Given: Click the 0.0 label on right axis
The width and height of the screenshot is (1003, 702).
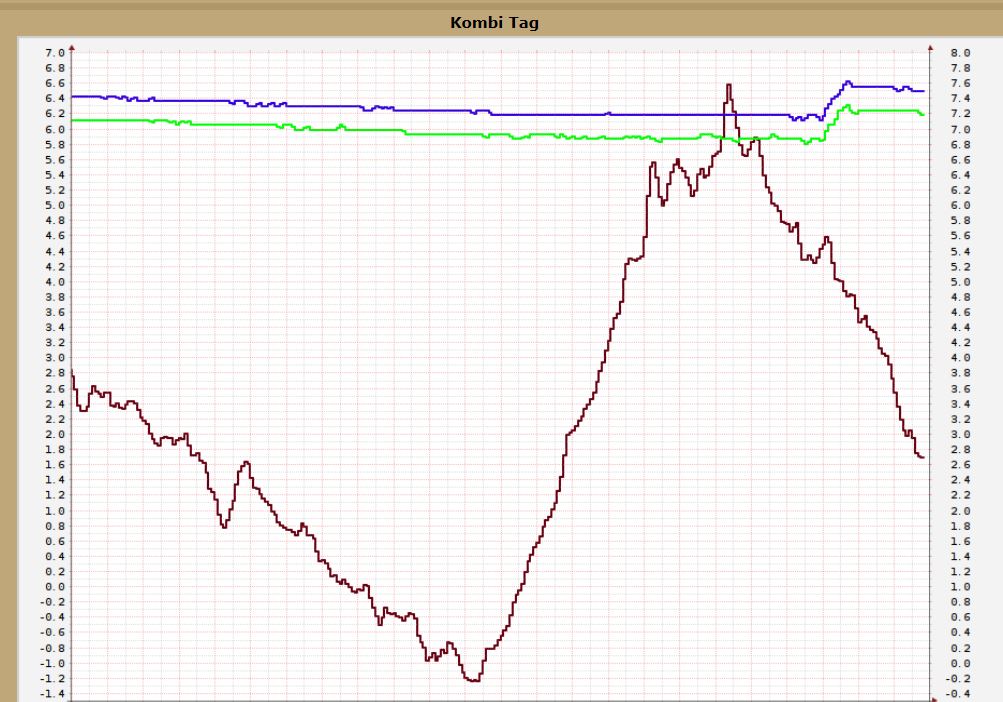Looking at the screenshot, I should 959,663.
